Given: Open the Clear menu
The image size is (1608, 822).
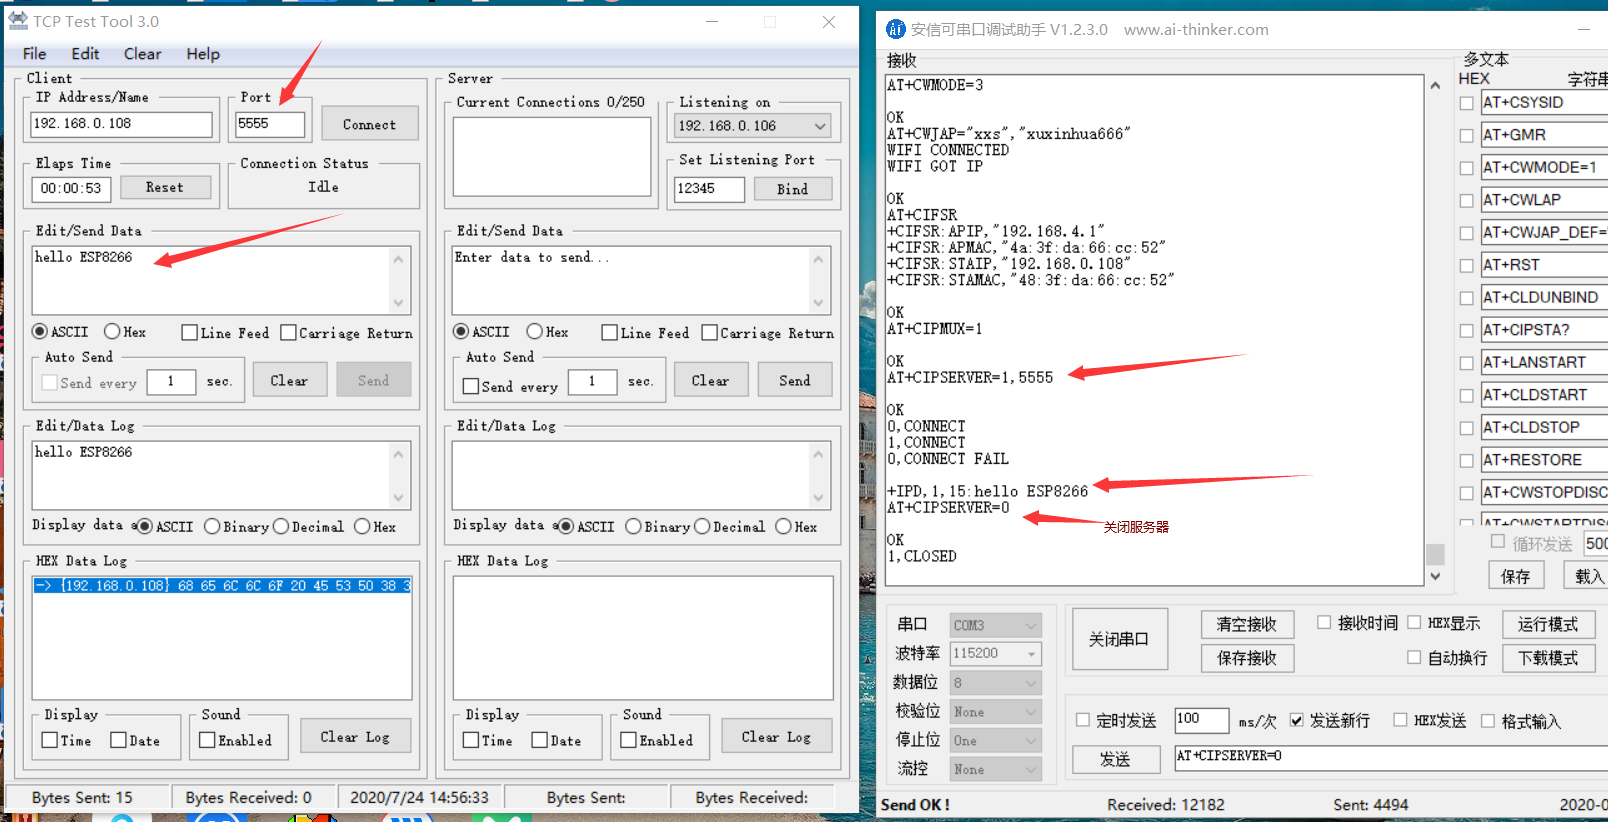Looking at the screenshot, I should (142, 54).
